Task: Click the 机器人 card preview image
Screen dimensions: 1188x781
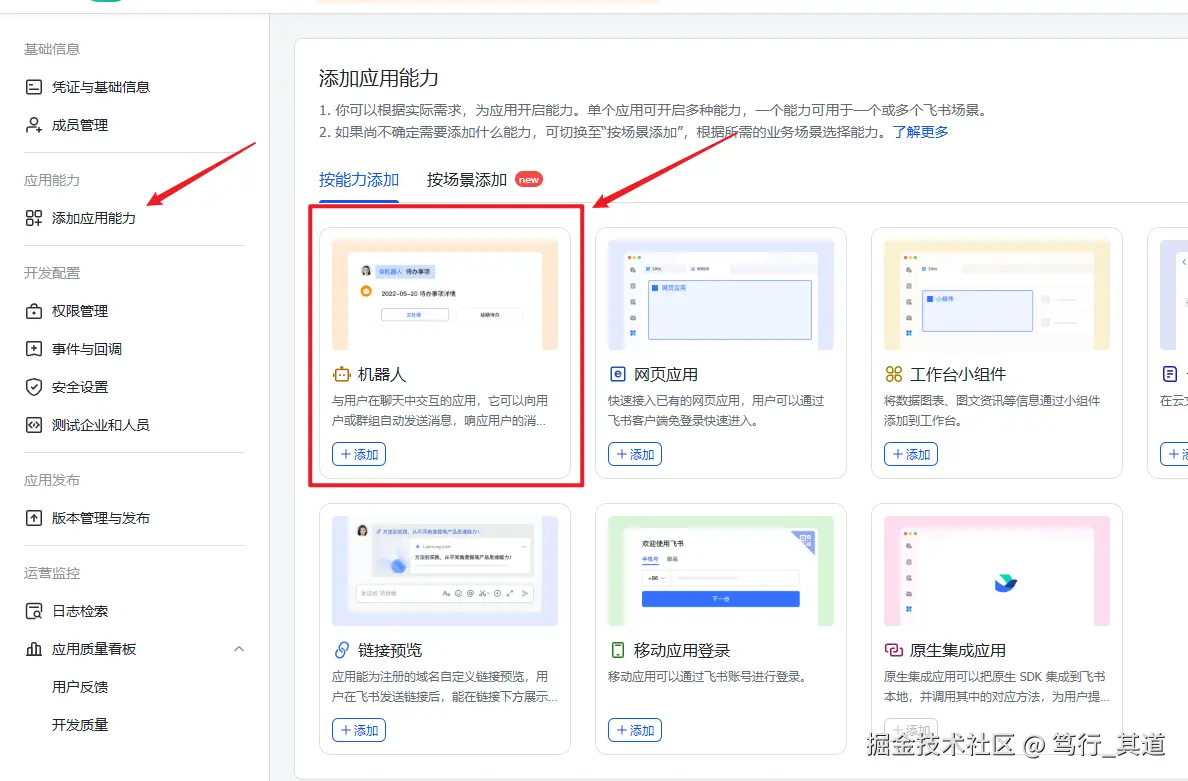Action: [x=445, y=295]
